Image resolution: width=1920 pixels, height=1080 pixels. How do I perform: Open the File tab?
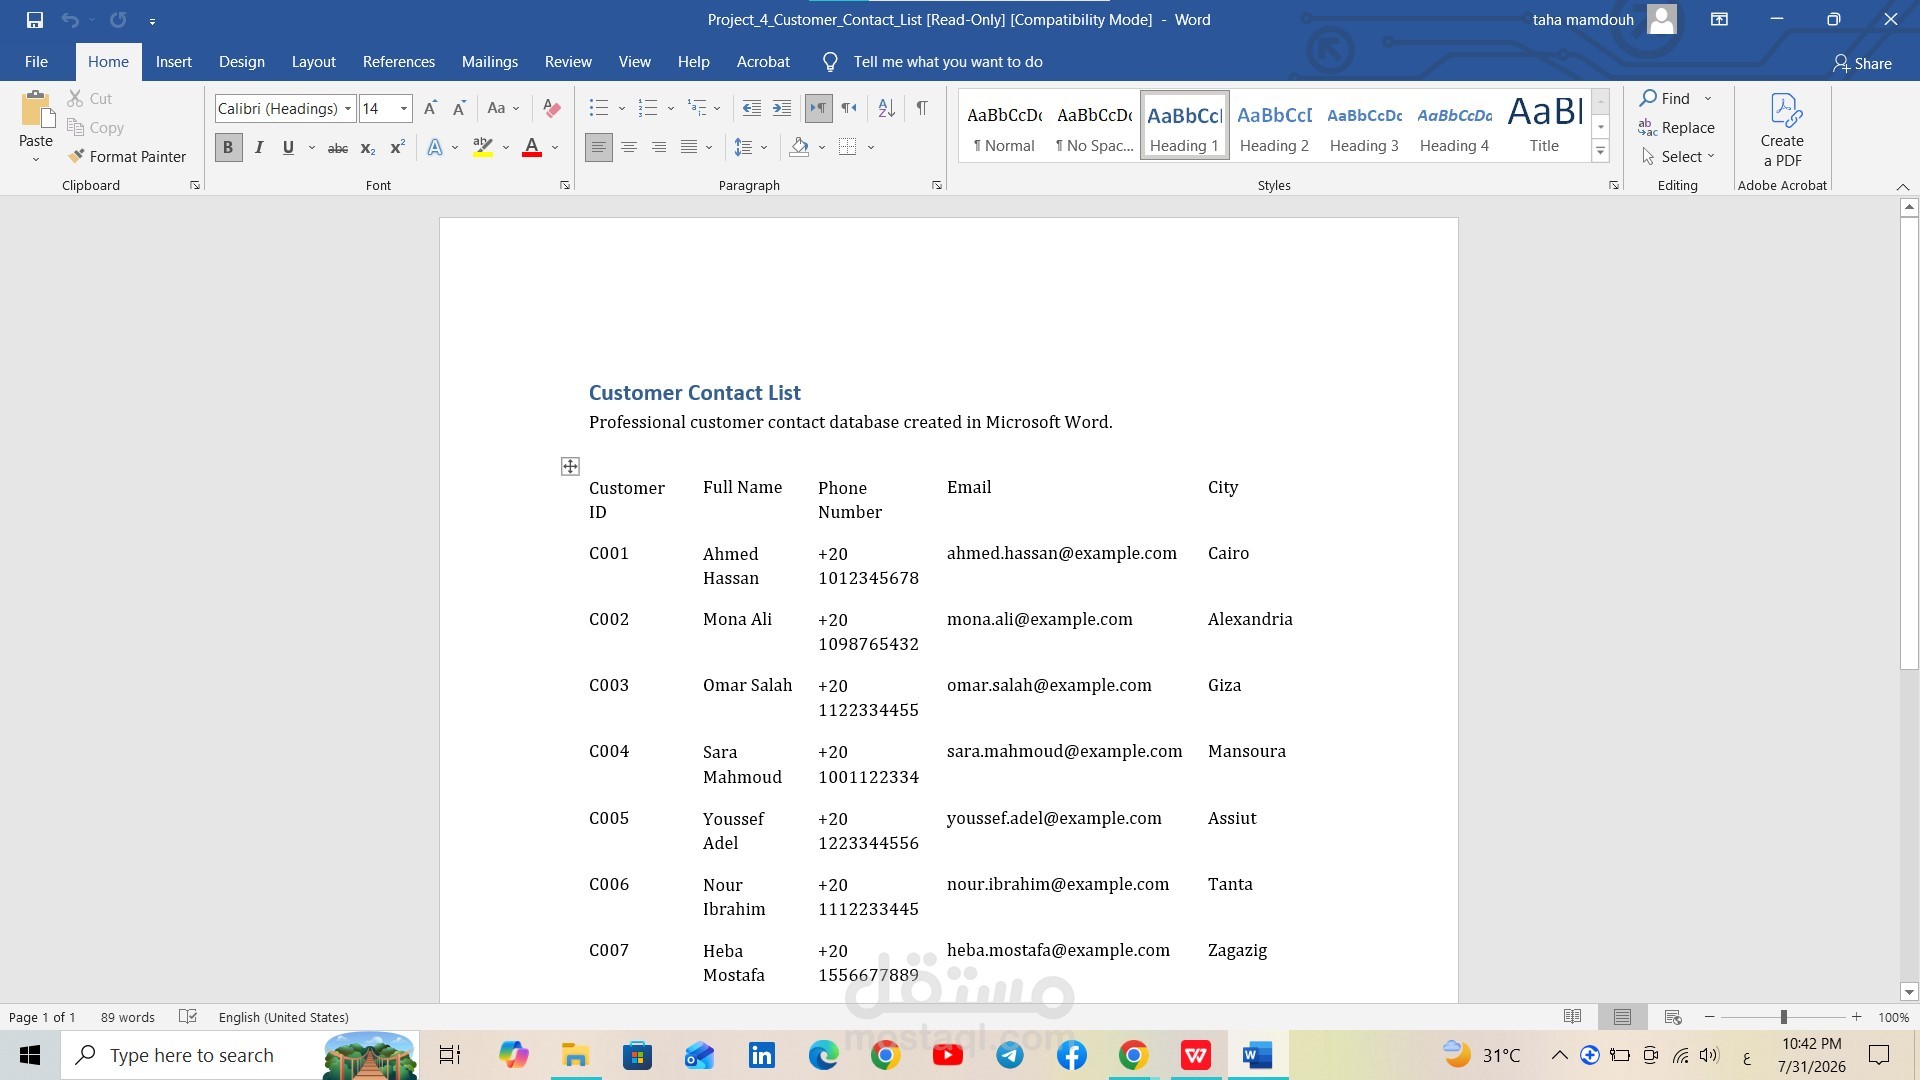(x=36, y=62)
